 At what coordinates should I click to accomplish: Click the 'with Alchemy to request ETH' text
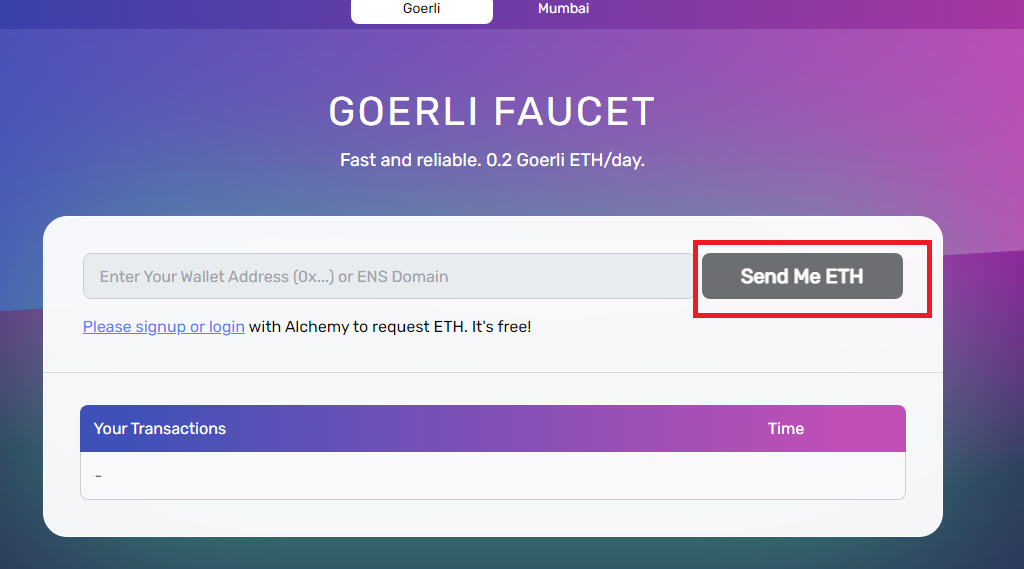(357, 327)
